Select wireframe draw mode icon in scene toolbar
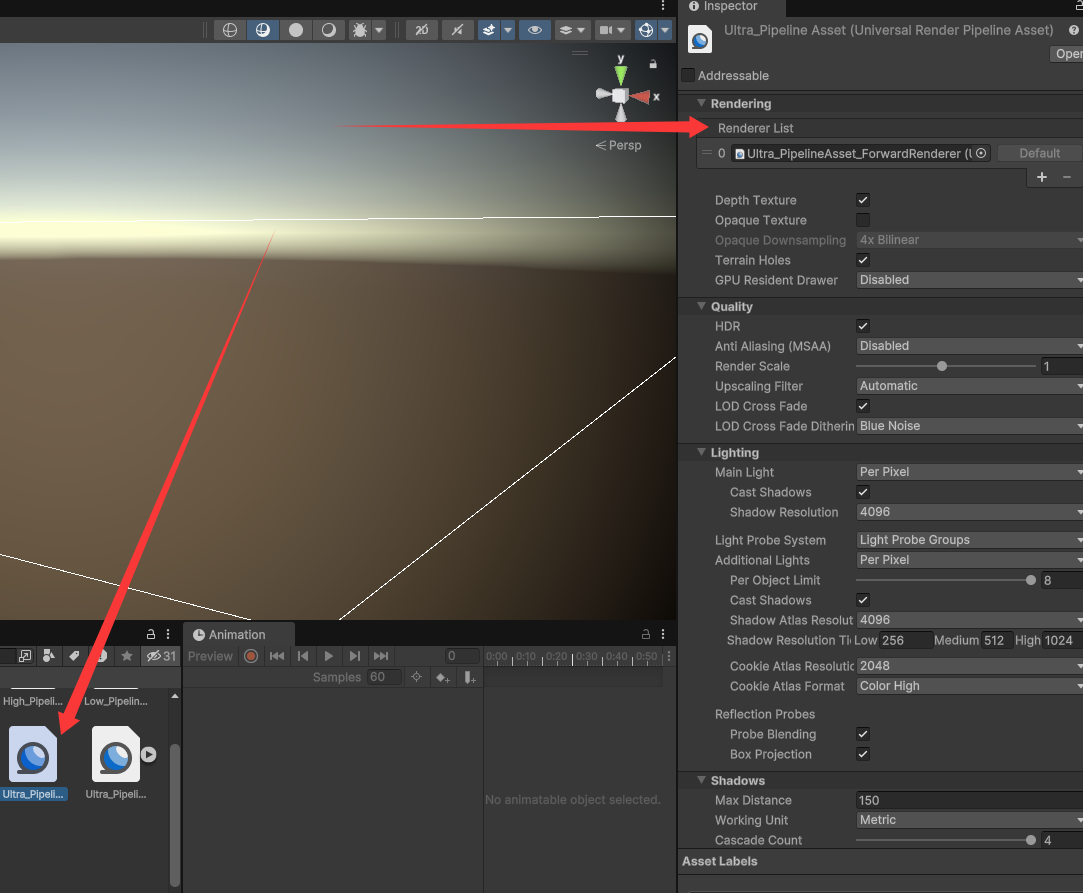The height and width of the screenshot is (893, 1083). click(230, 30)
